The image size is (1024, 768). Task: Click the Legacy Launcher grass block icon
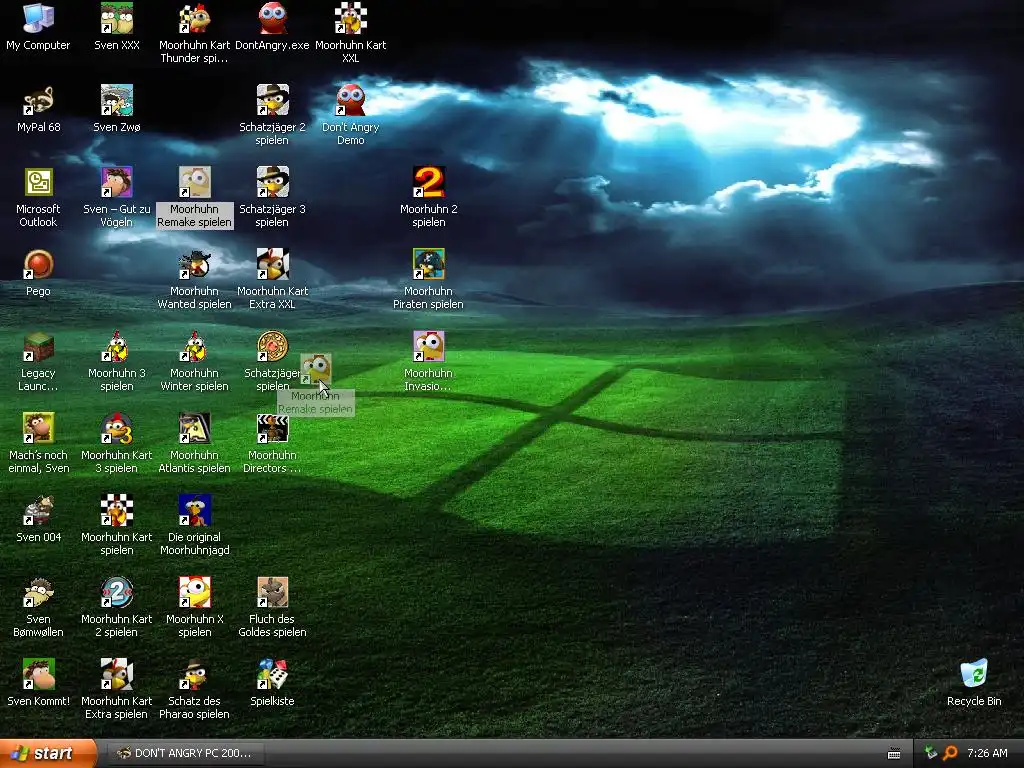38,346
